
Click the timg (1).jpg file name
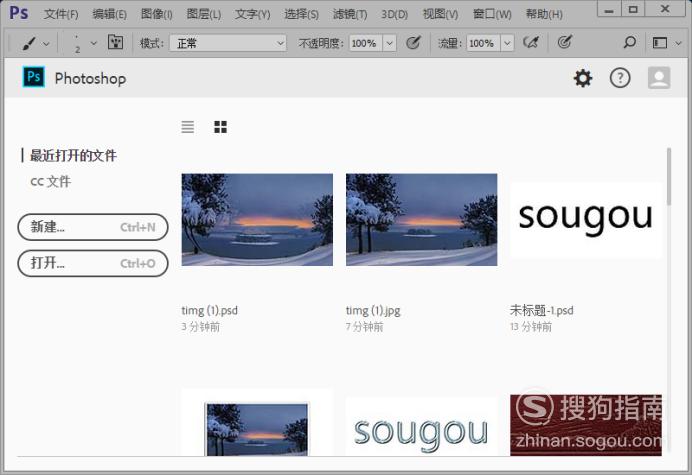(x=373, y=311)
